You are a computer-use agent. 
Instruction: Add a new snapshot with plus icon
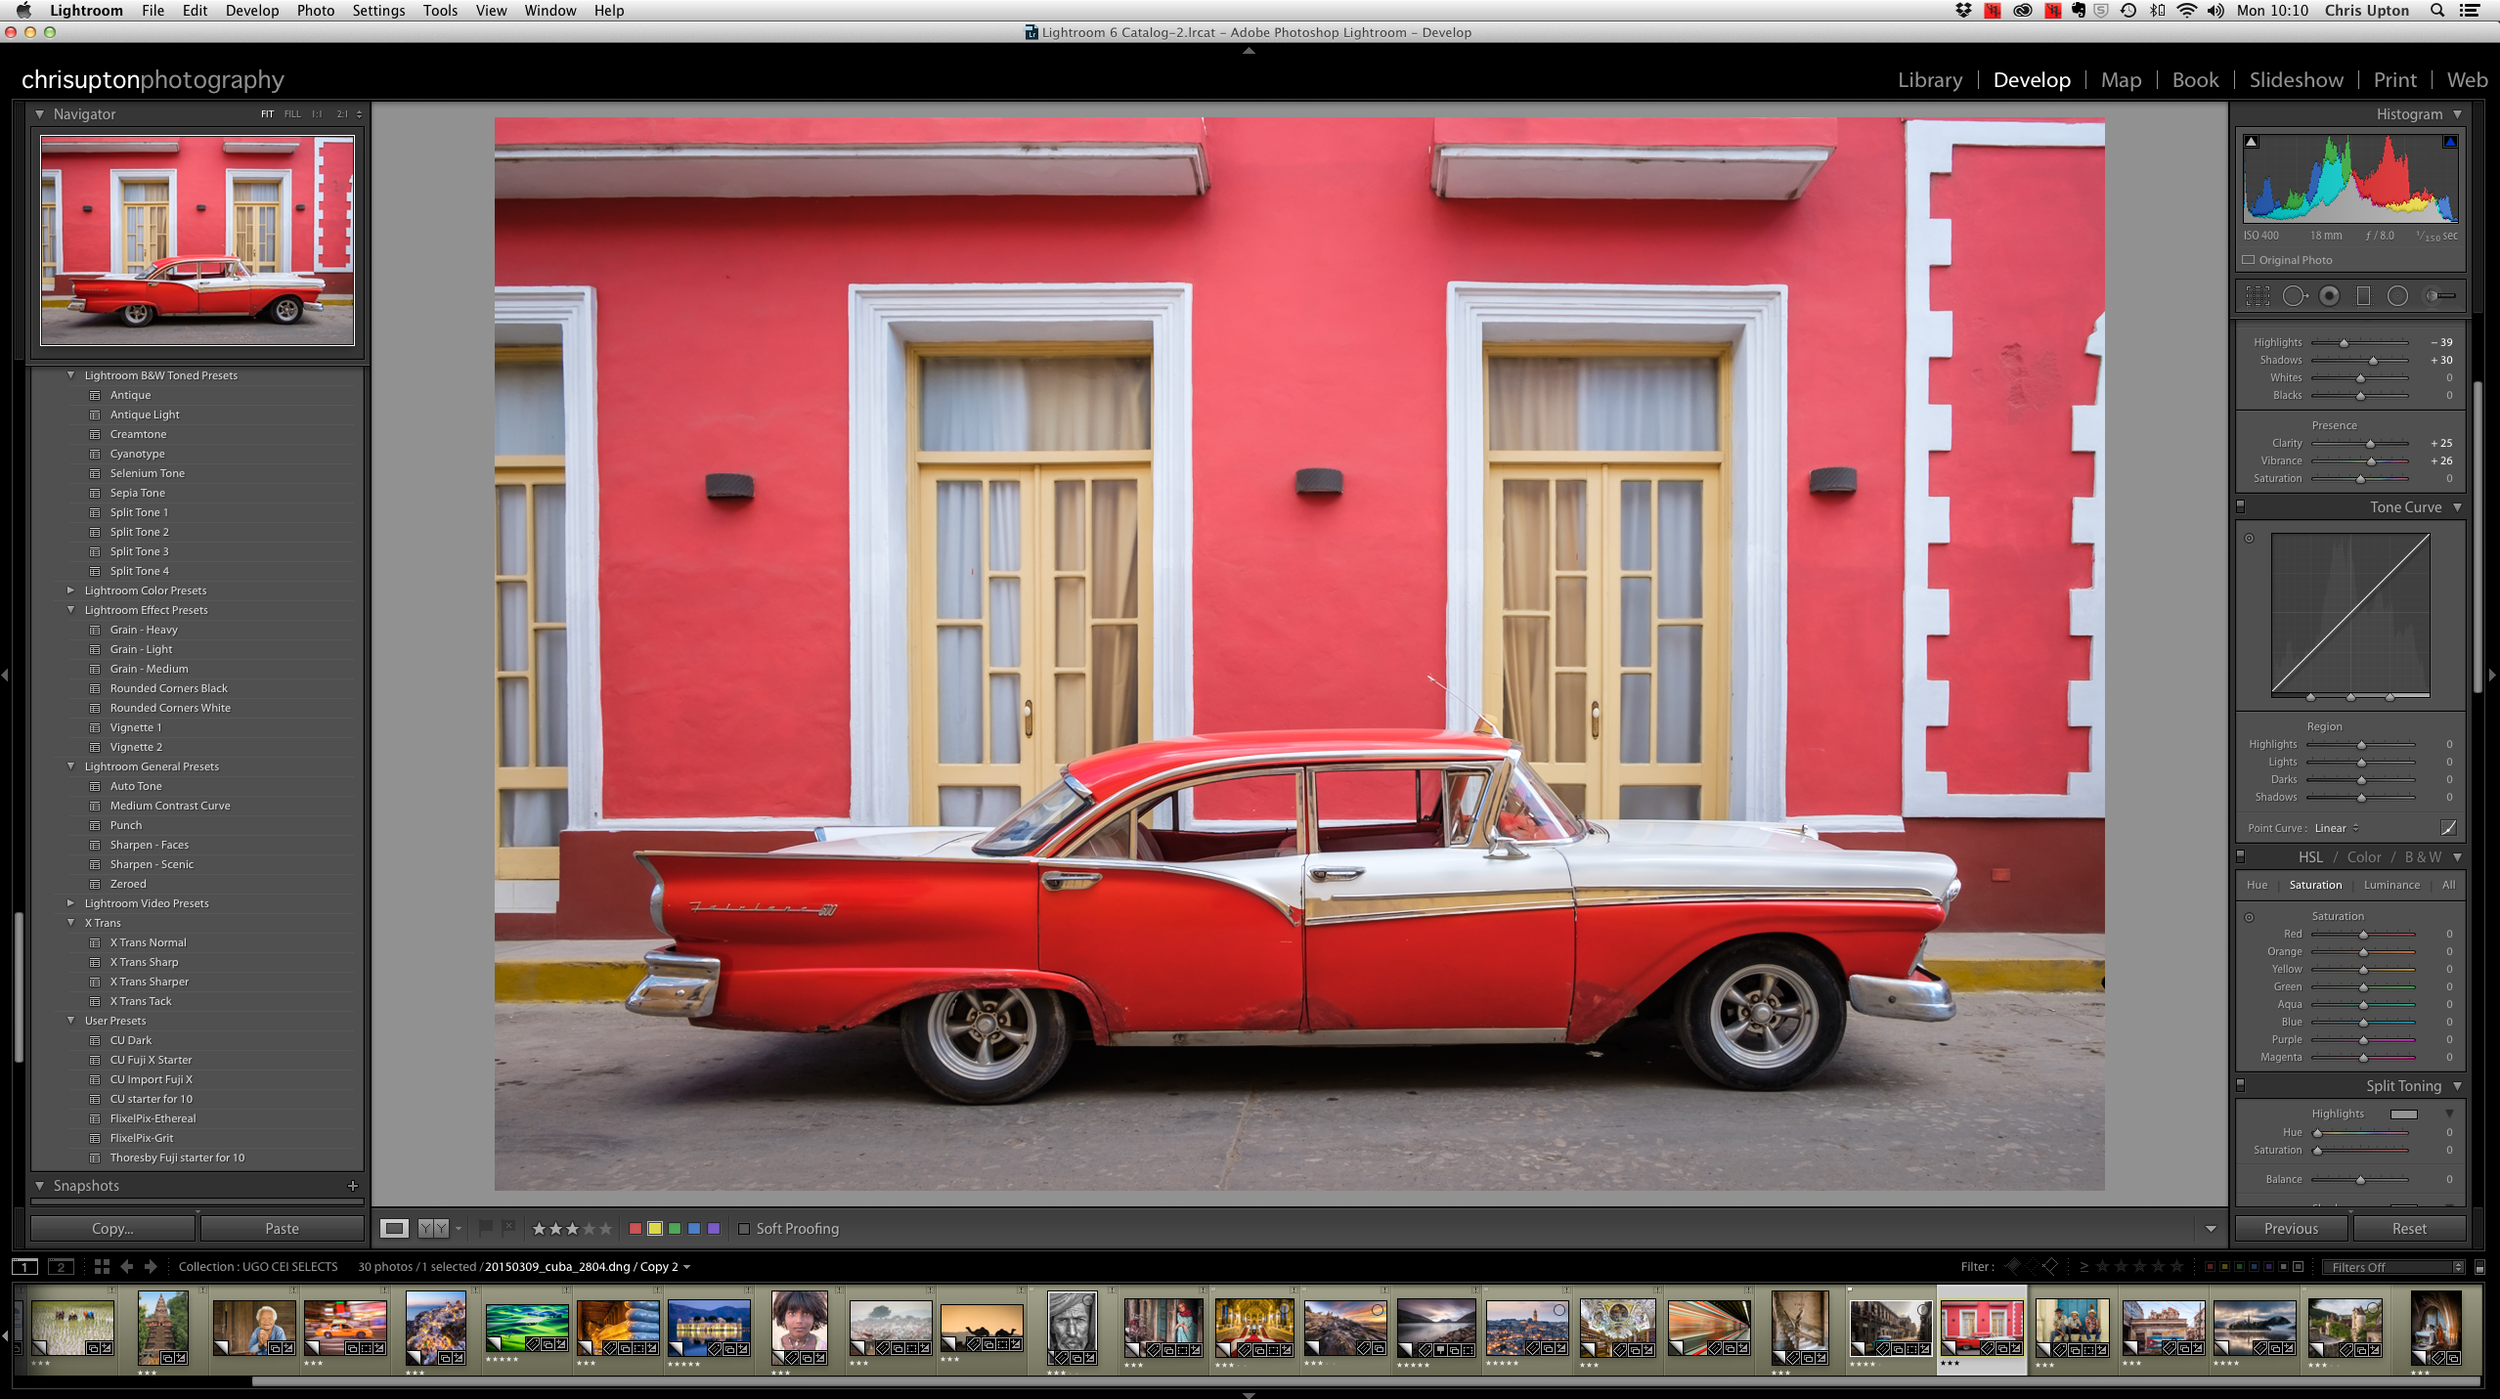click(x=352, y=1185)
